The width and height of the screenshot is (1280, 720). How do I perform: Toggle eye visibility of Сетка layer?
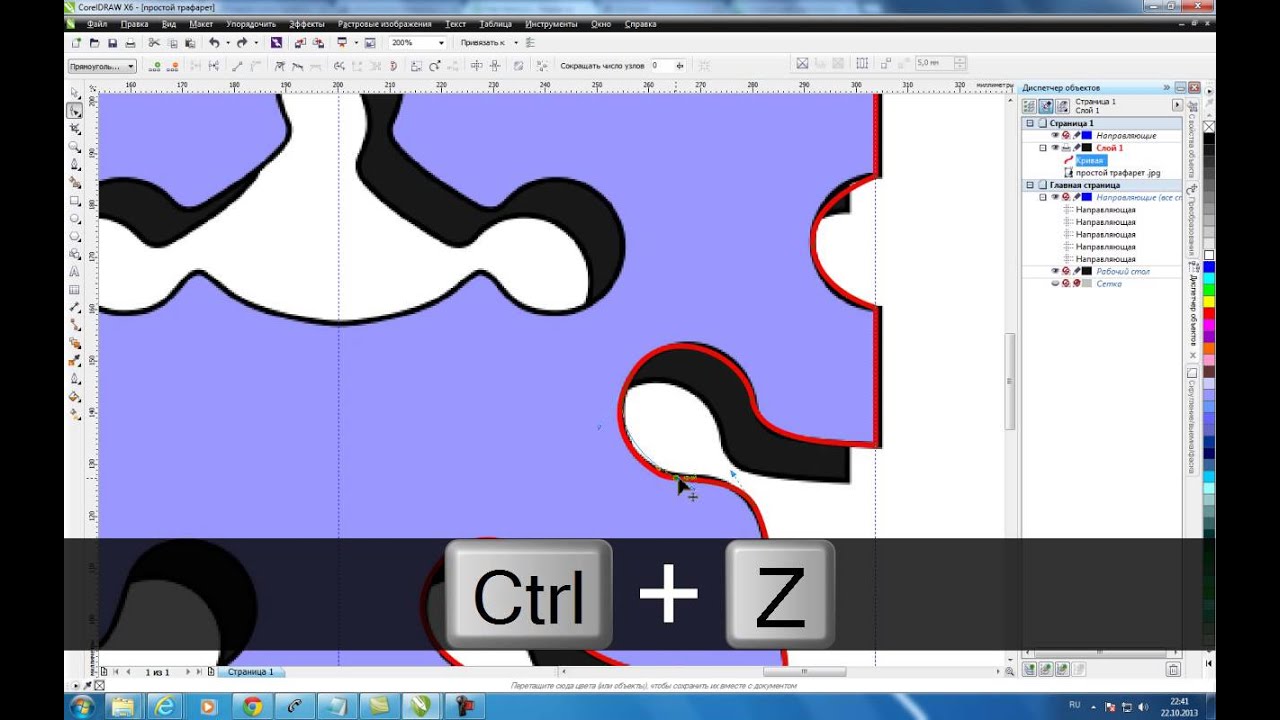click(x=1055, y=284)
